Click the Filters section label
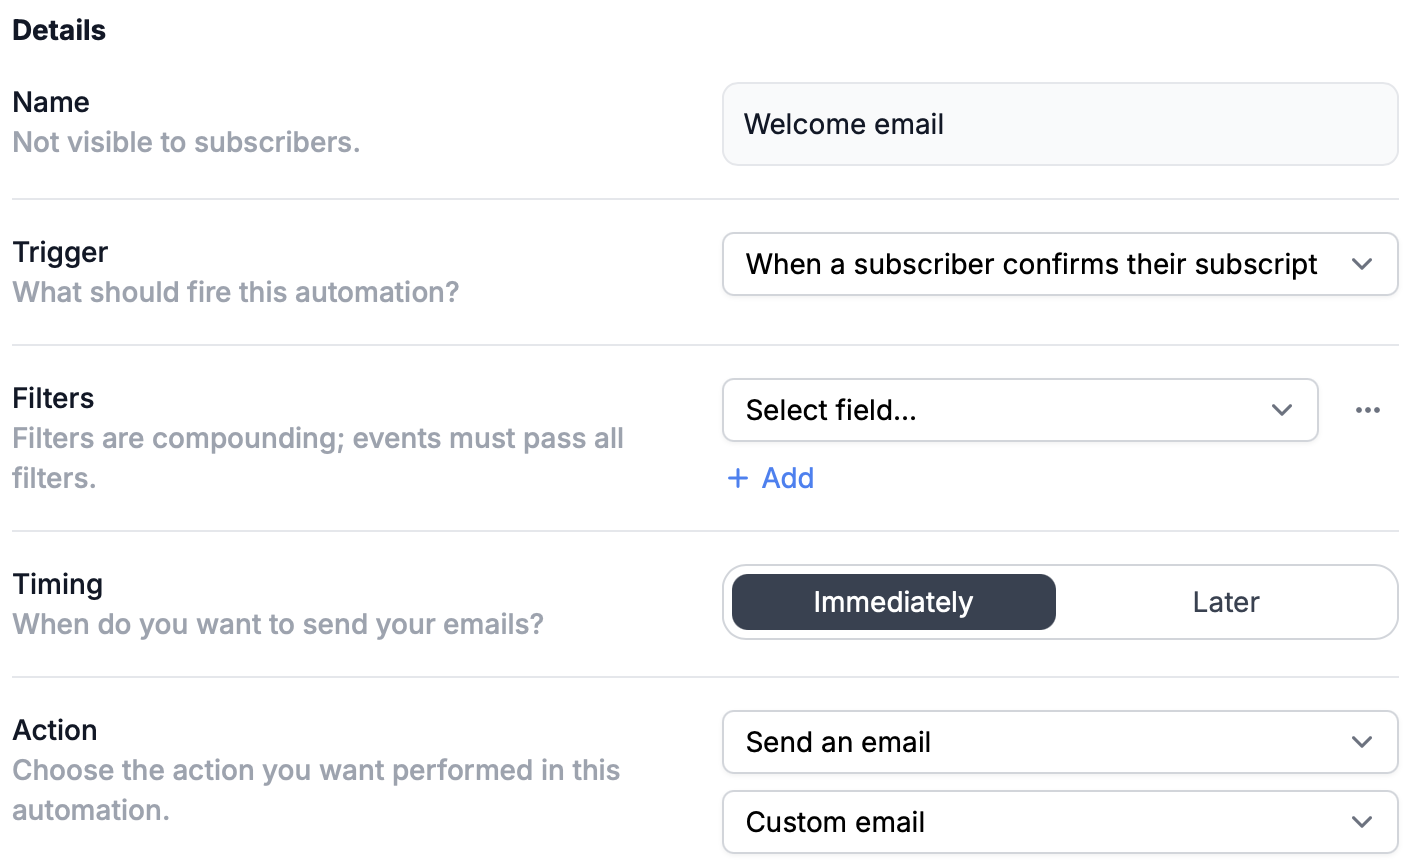The height and width of the screenshot is (862, 1425). pos(53,398)
